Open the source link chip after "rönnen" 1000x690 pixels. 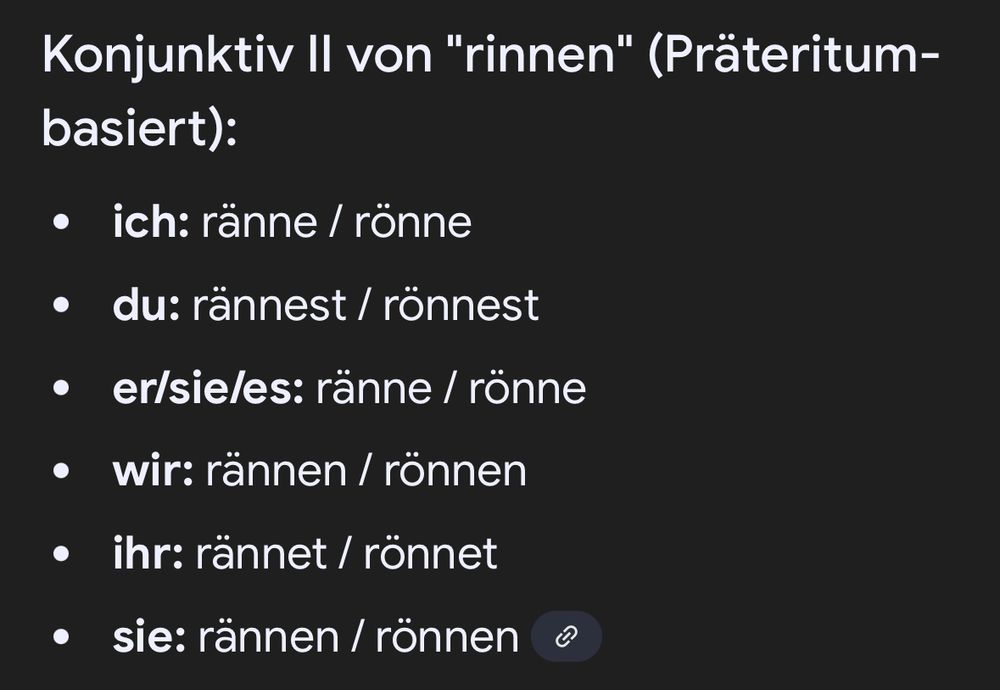tap(566, 636)
